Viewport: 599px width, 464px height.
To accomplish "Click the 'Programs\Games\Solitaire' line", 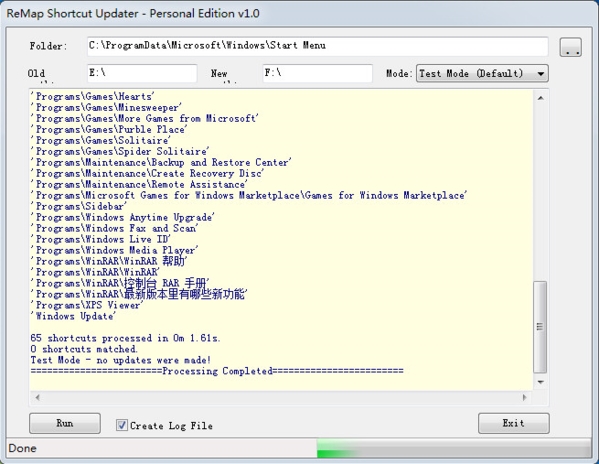I will 100,141.
